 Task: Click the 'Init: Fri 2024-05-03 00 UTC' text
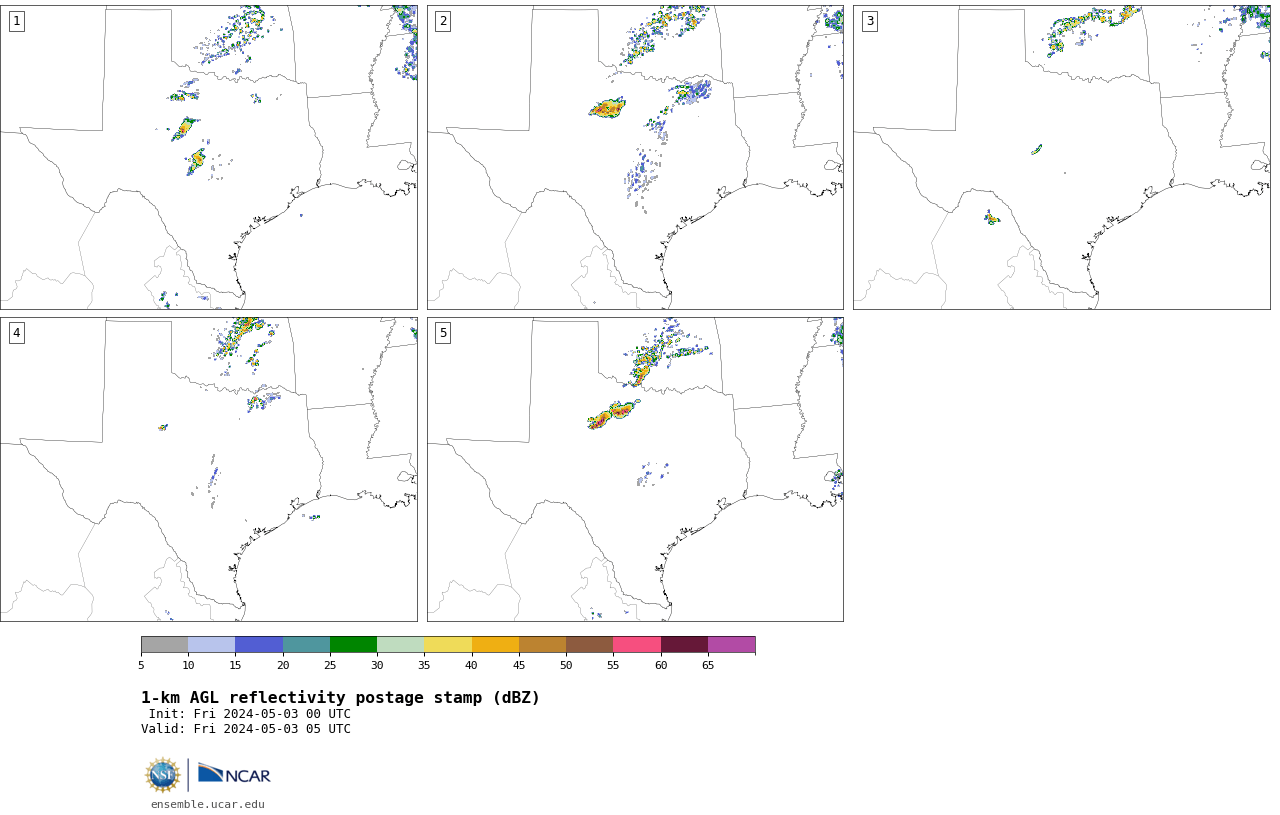(x=249, y=714)
